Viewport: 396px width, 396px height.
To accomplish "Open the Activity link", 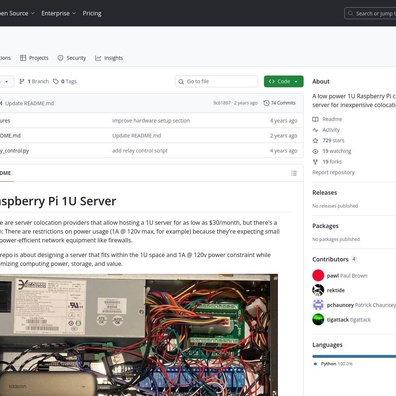I will pyautogui.click(x=331, y=130).
